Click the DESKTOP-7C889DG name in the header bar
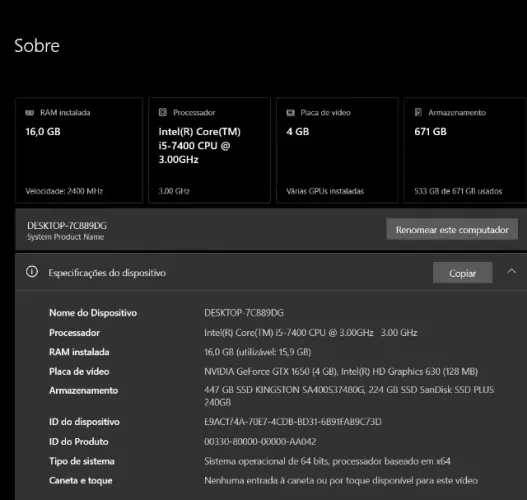The width and height of the screenshot is (527, 500). 67,225
